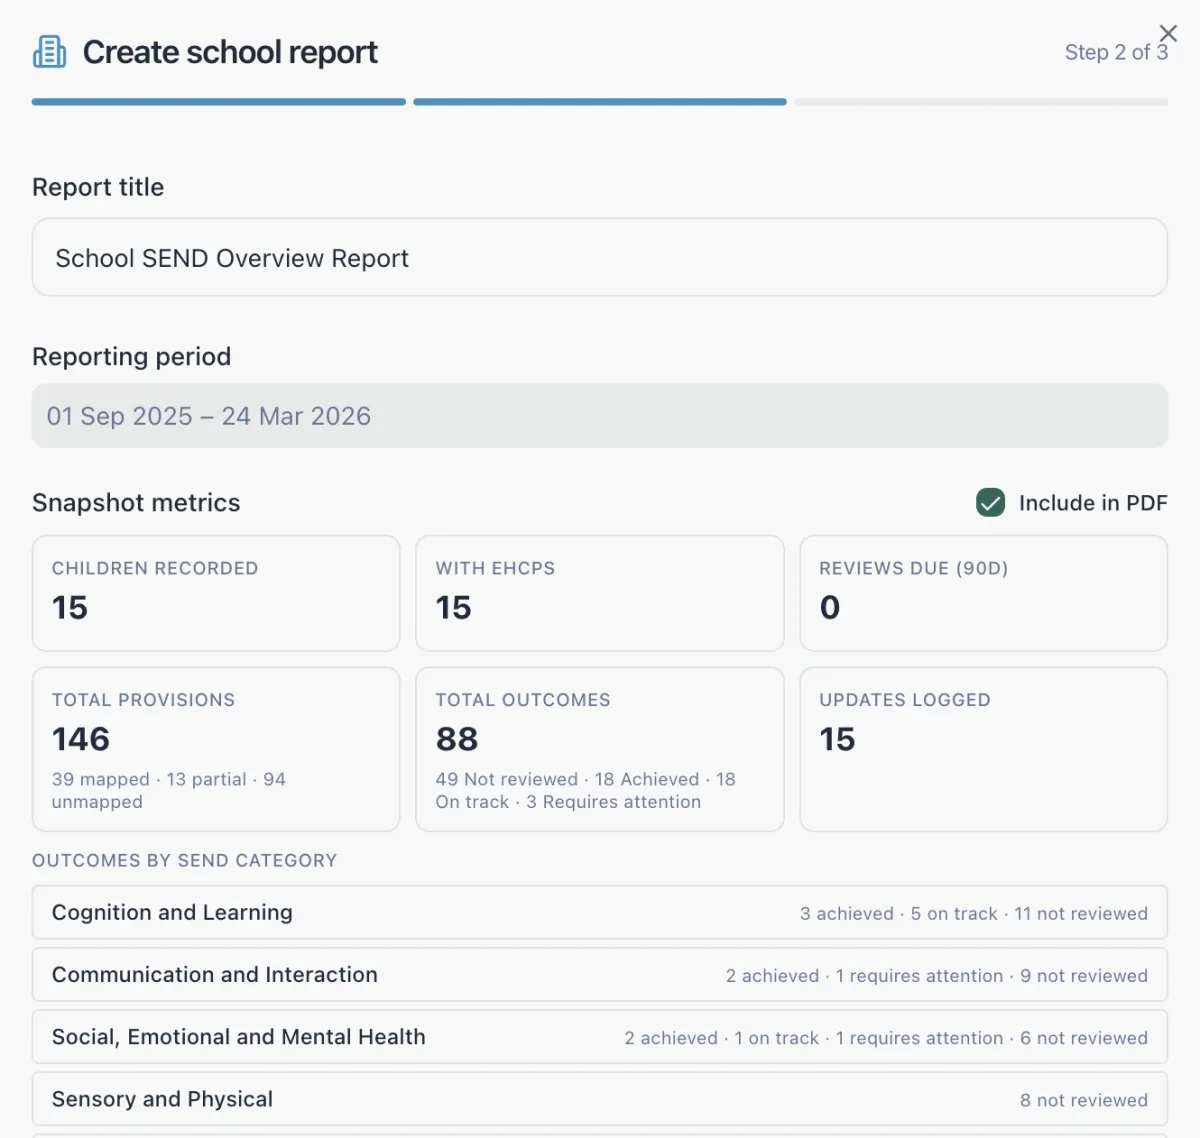
Task: Expand the Communication and Interaction row
Action: point(599,975)
